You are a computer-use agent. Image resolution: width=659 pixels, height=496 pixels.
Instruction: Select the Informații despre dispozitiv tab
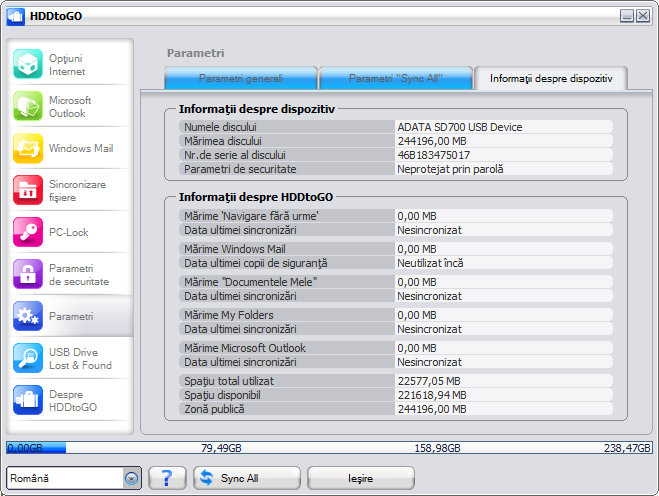tap(551, 78)
